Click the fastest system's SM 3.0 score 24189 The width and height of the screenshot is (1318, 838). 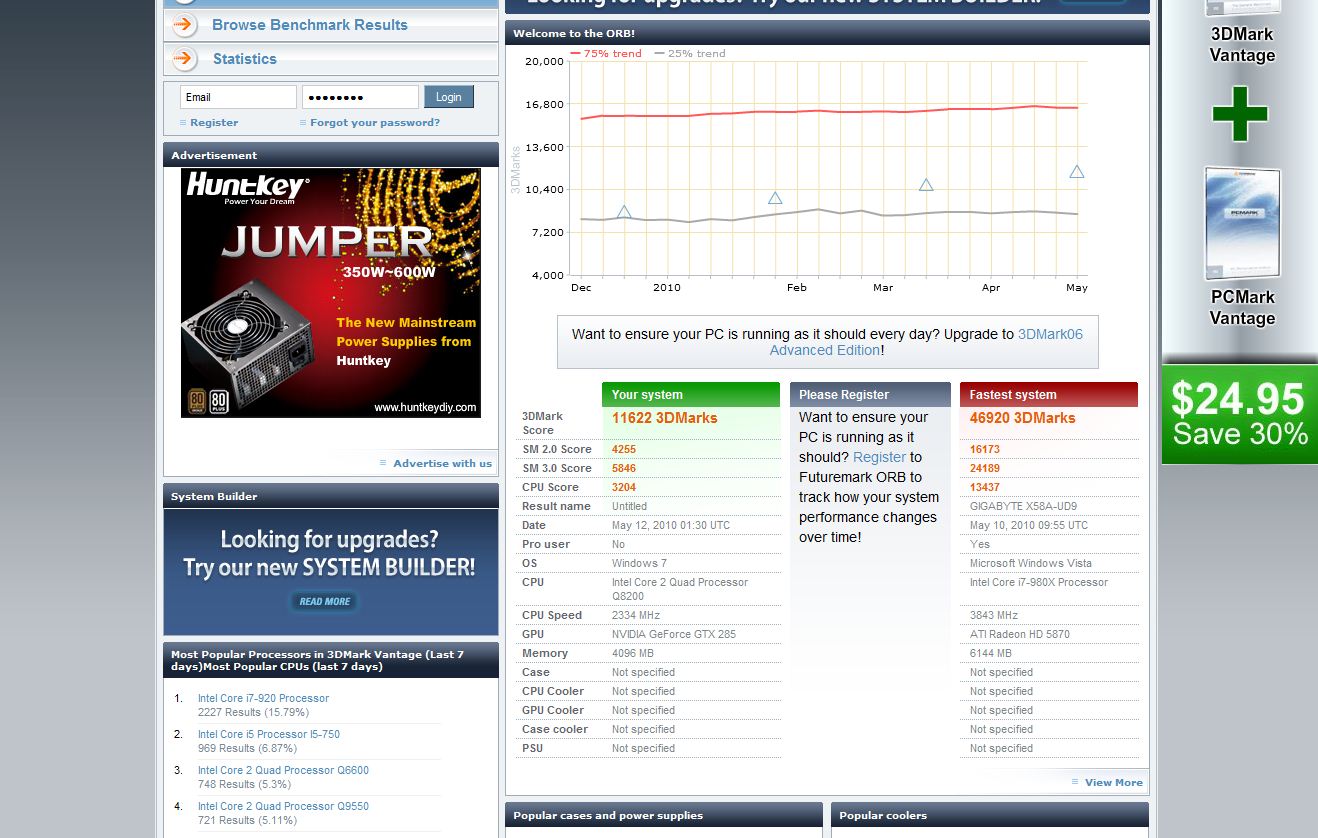pyautogui.click(x=985, y=469)
